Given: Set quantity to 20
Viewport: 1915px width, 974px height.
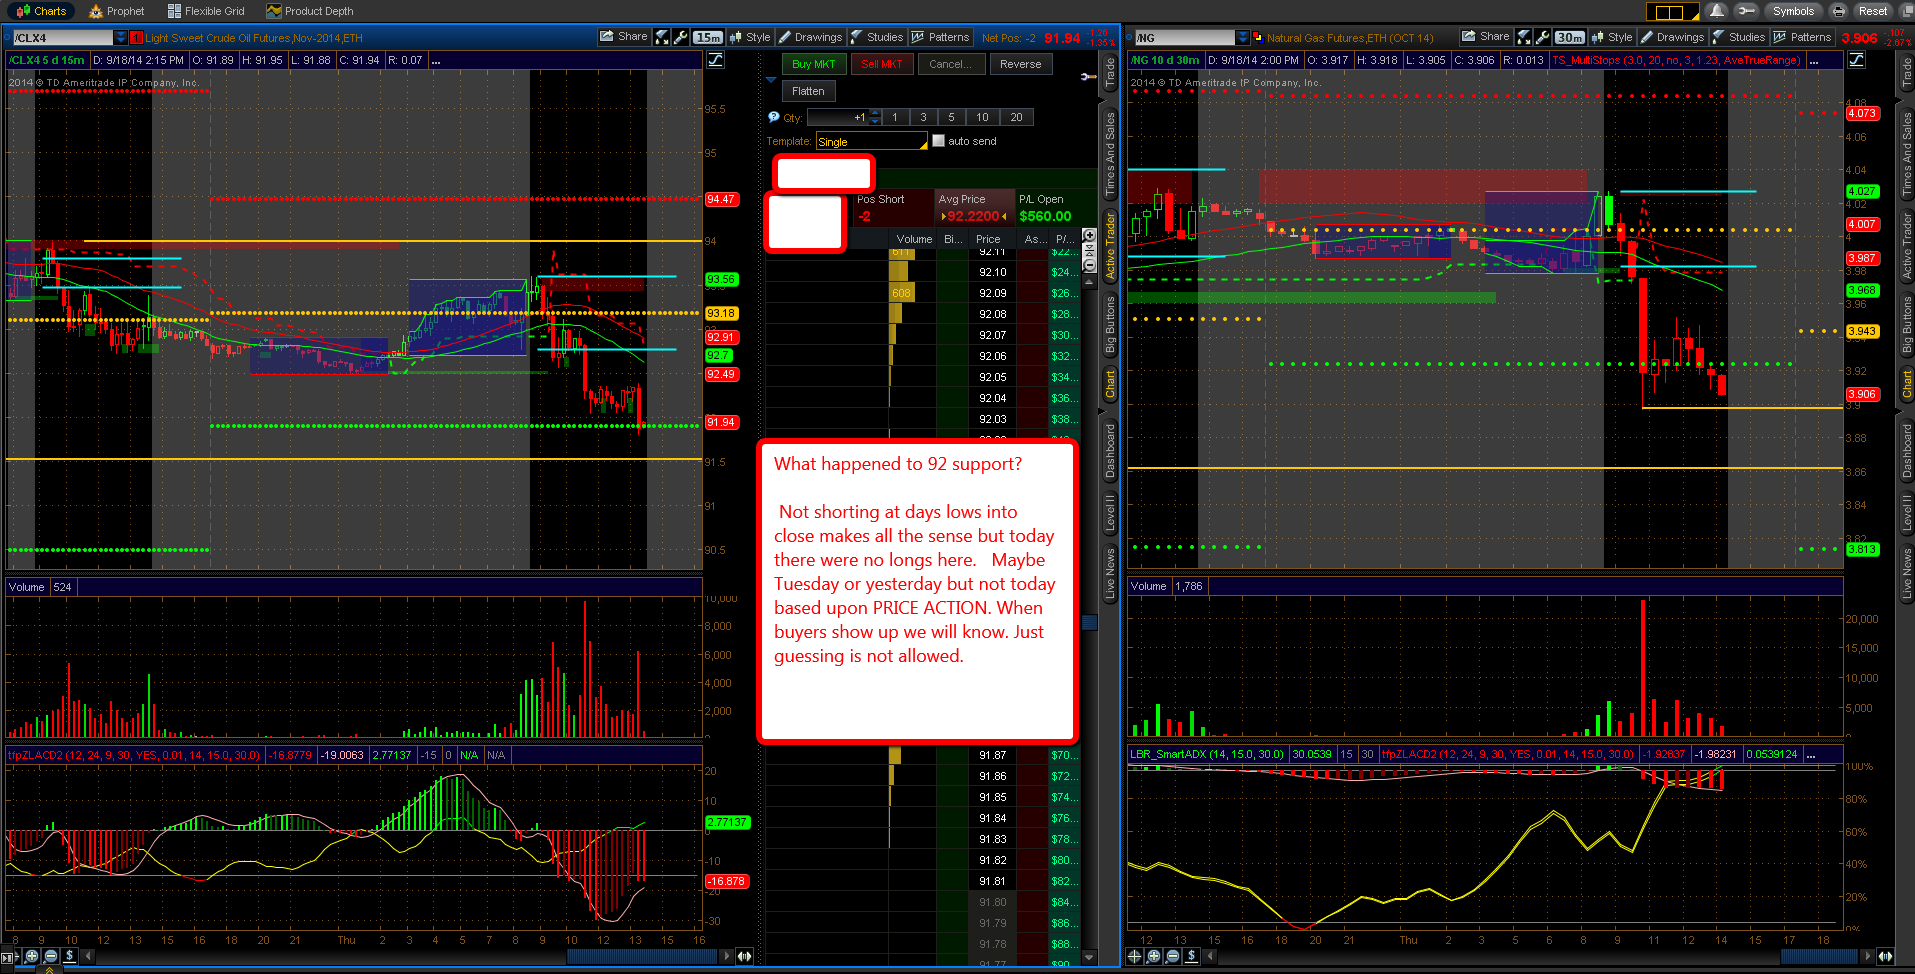Looking at the screenshot, I should pos(1016,117).
